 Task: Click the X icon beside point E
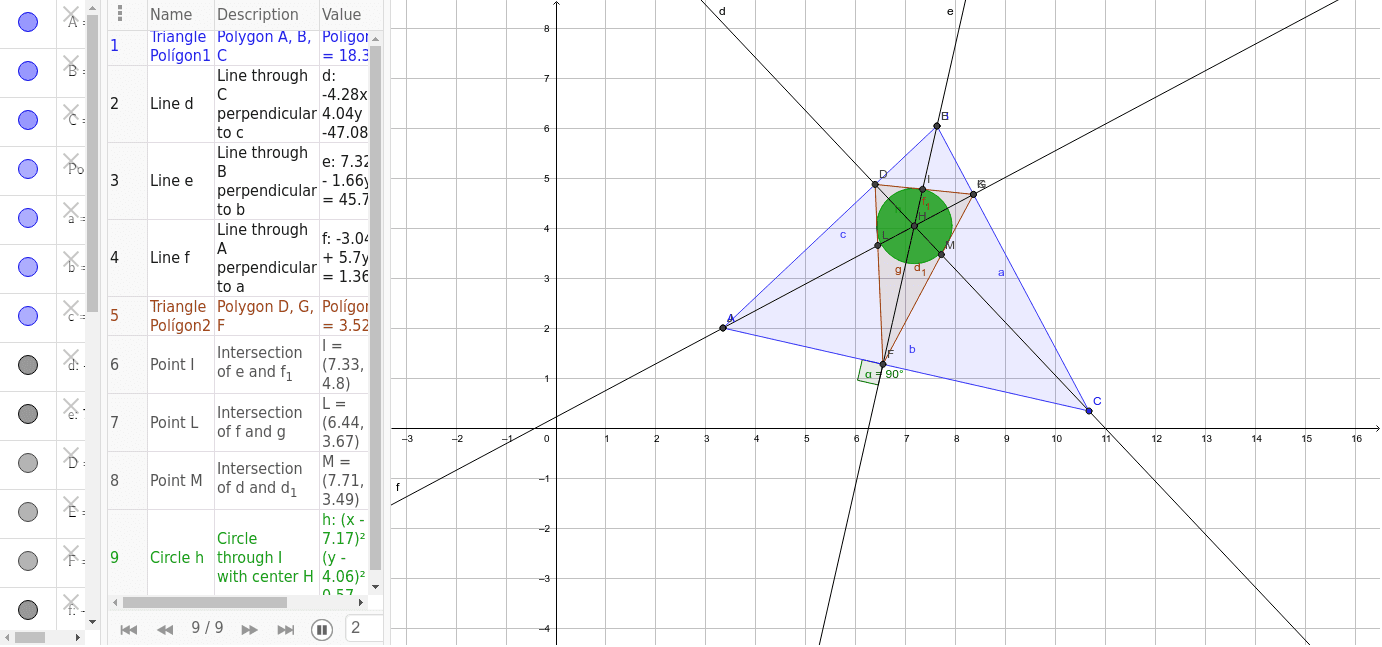[x=71, y=505]
